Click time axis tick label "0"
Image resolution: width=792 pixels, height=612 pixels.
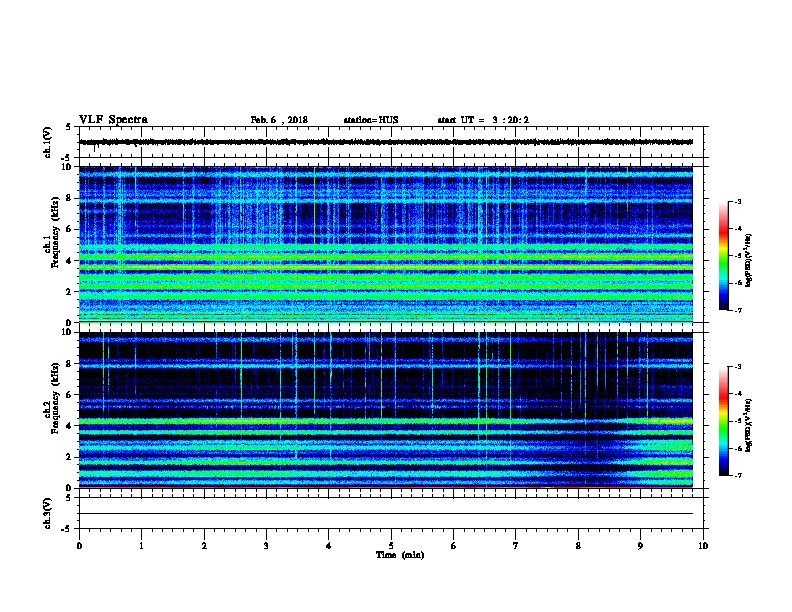(x=79, y=546)
